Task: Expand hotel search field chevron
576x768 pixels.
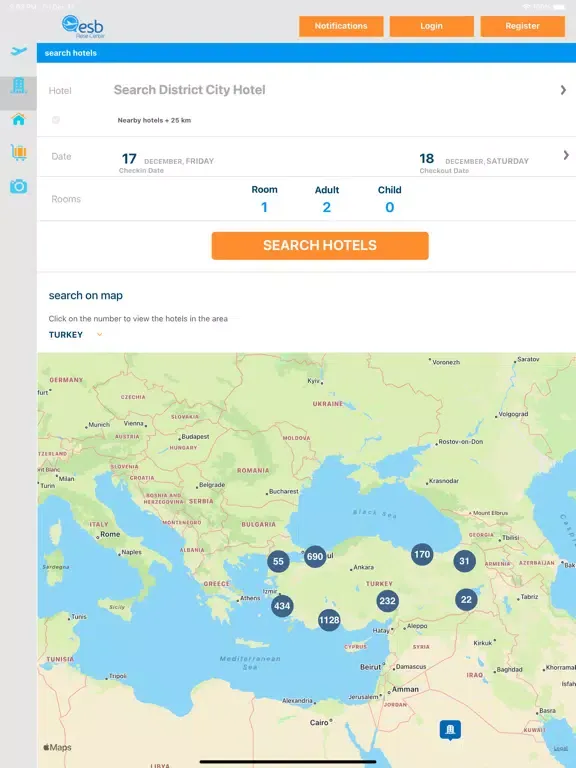Action: [x=563, y=90]
